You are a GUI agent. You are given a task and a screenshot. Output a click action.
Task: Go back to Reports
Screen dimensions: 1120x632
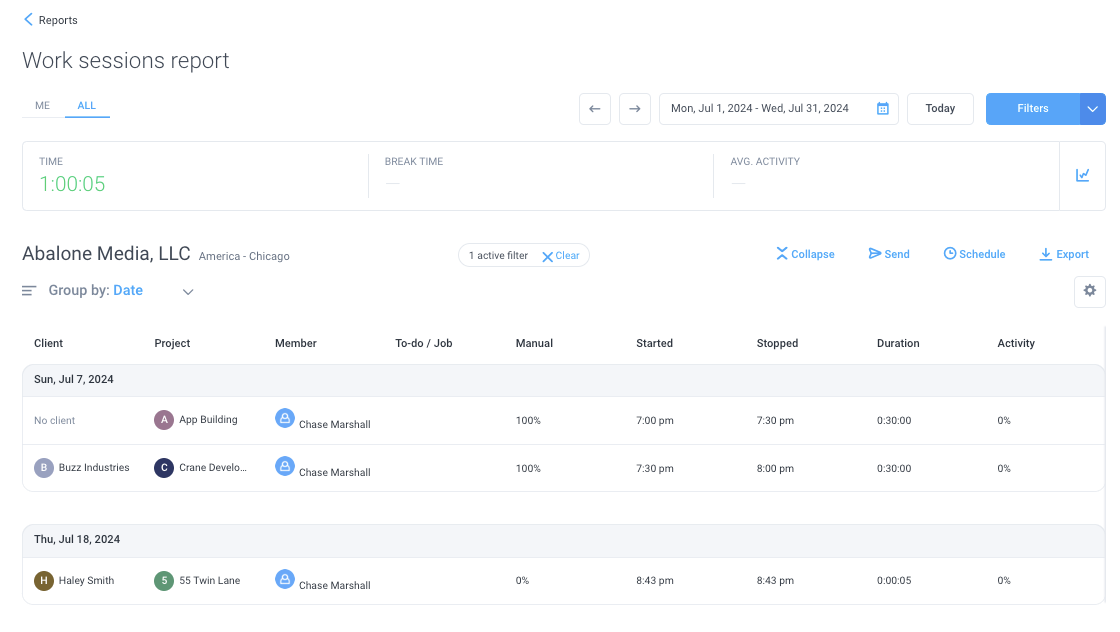(51, 20)
